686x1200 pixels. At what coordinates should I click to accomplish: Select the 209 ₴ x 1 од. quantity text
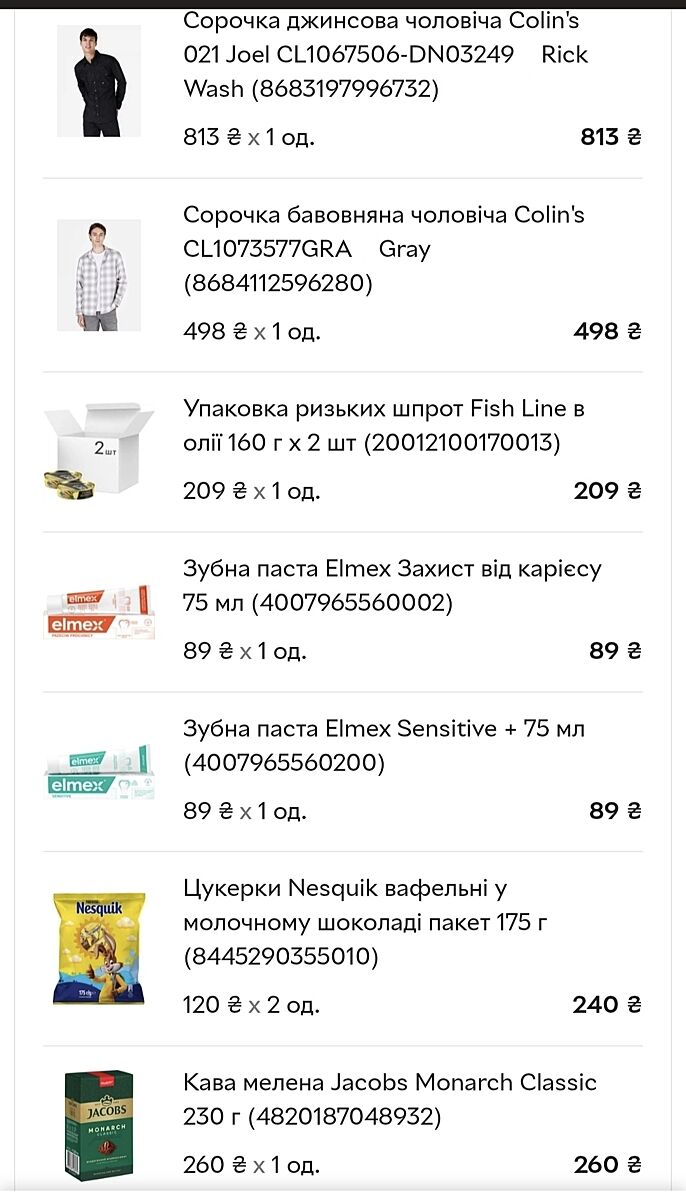[x=252, y=491]
